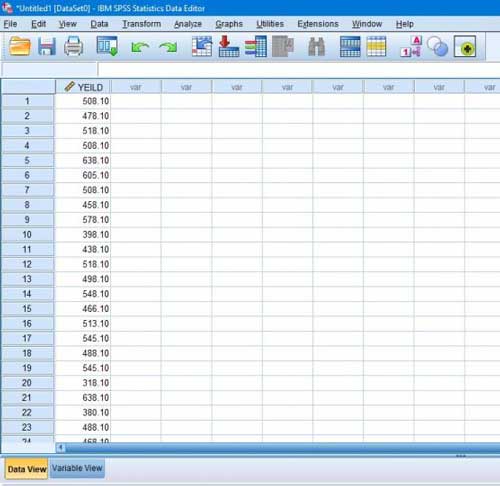500x486 pixels.
Task: Click the cell editor input bar
Action: tap(299, 69)
